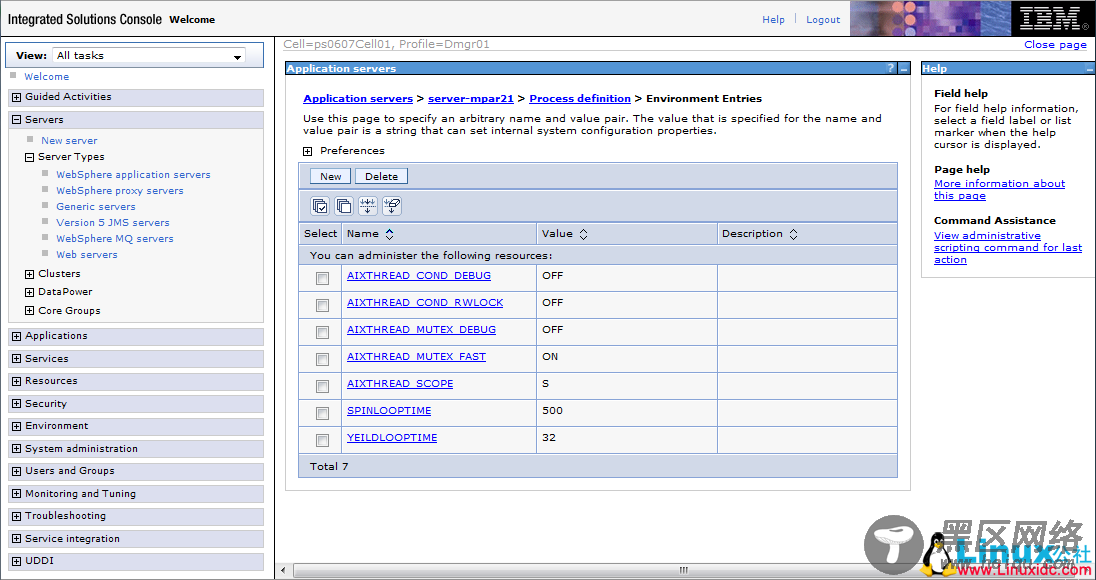
Task: Click the Deselect All icon in table toolbar
Action: coord(344,205)
